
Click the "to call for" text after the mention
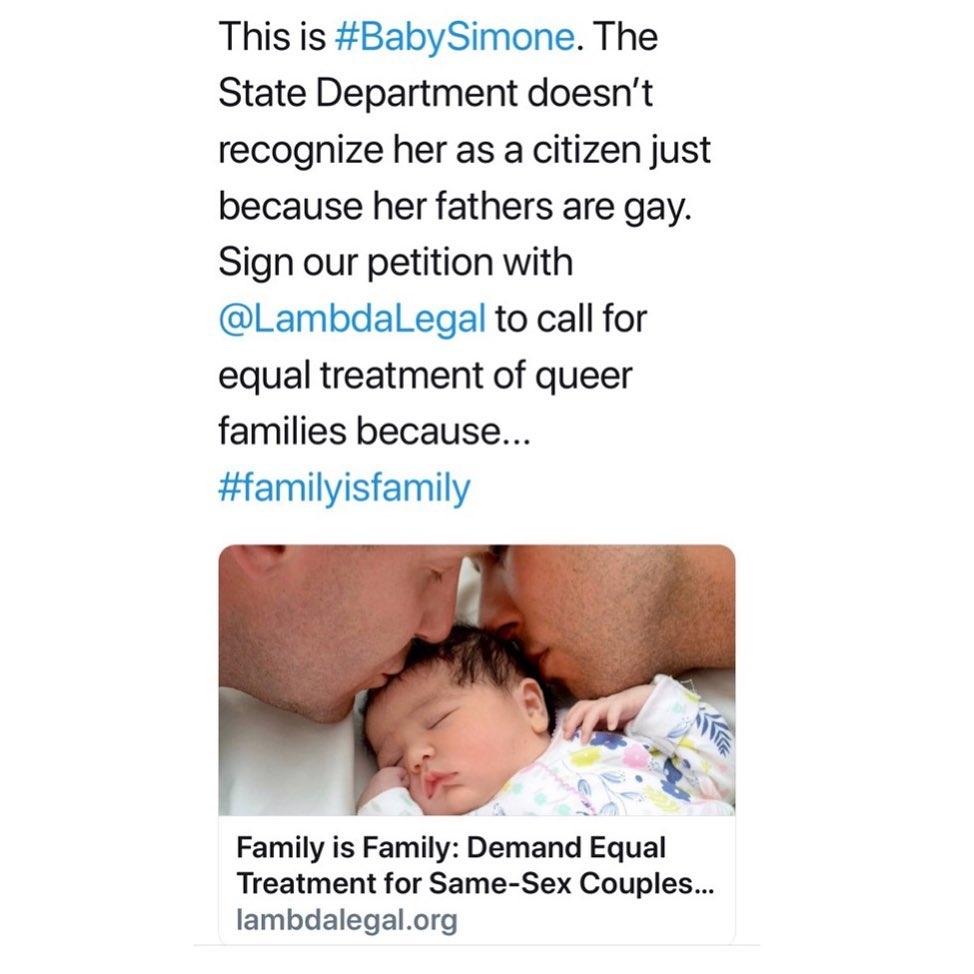[572, 320]
